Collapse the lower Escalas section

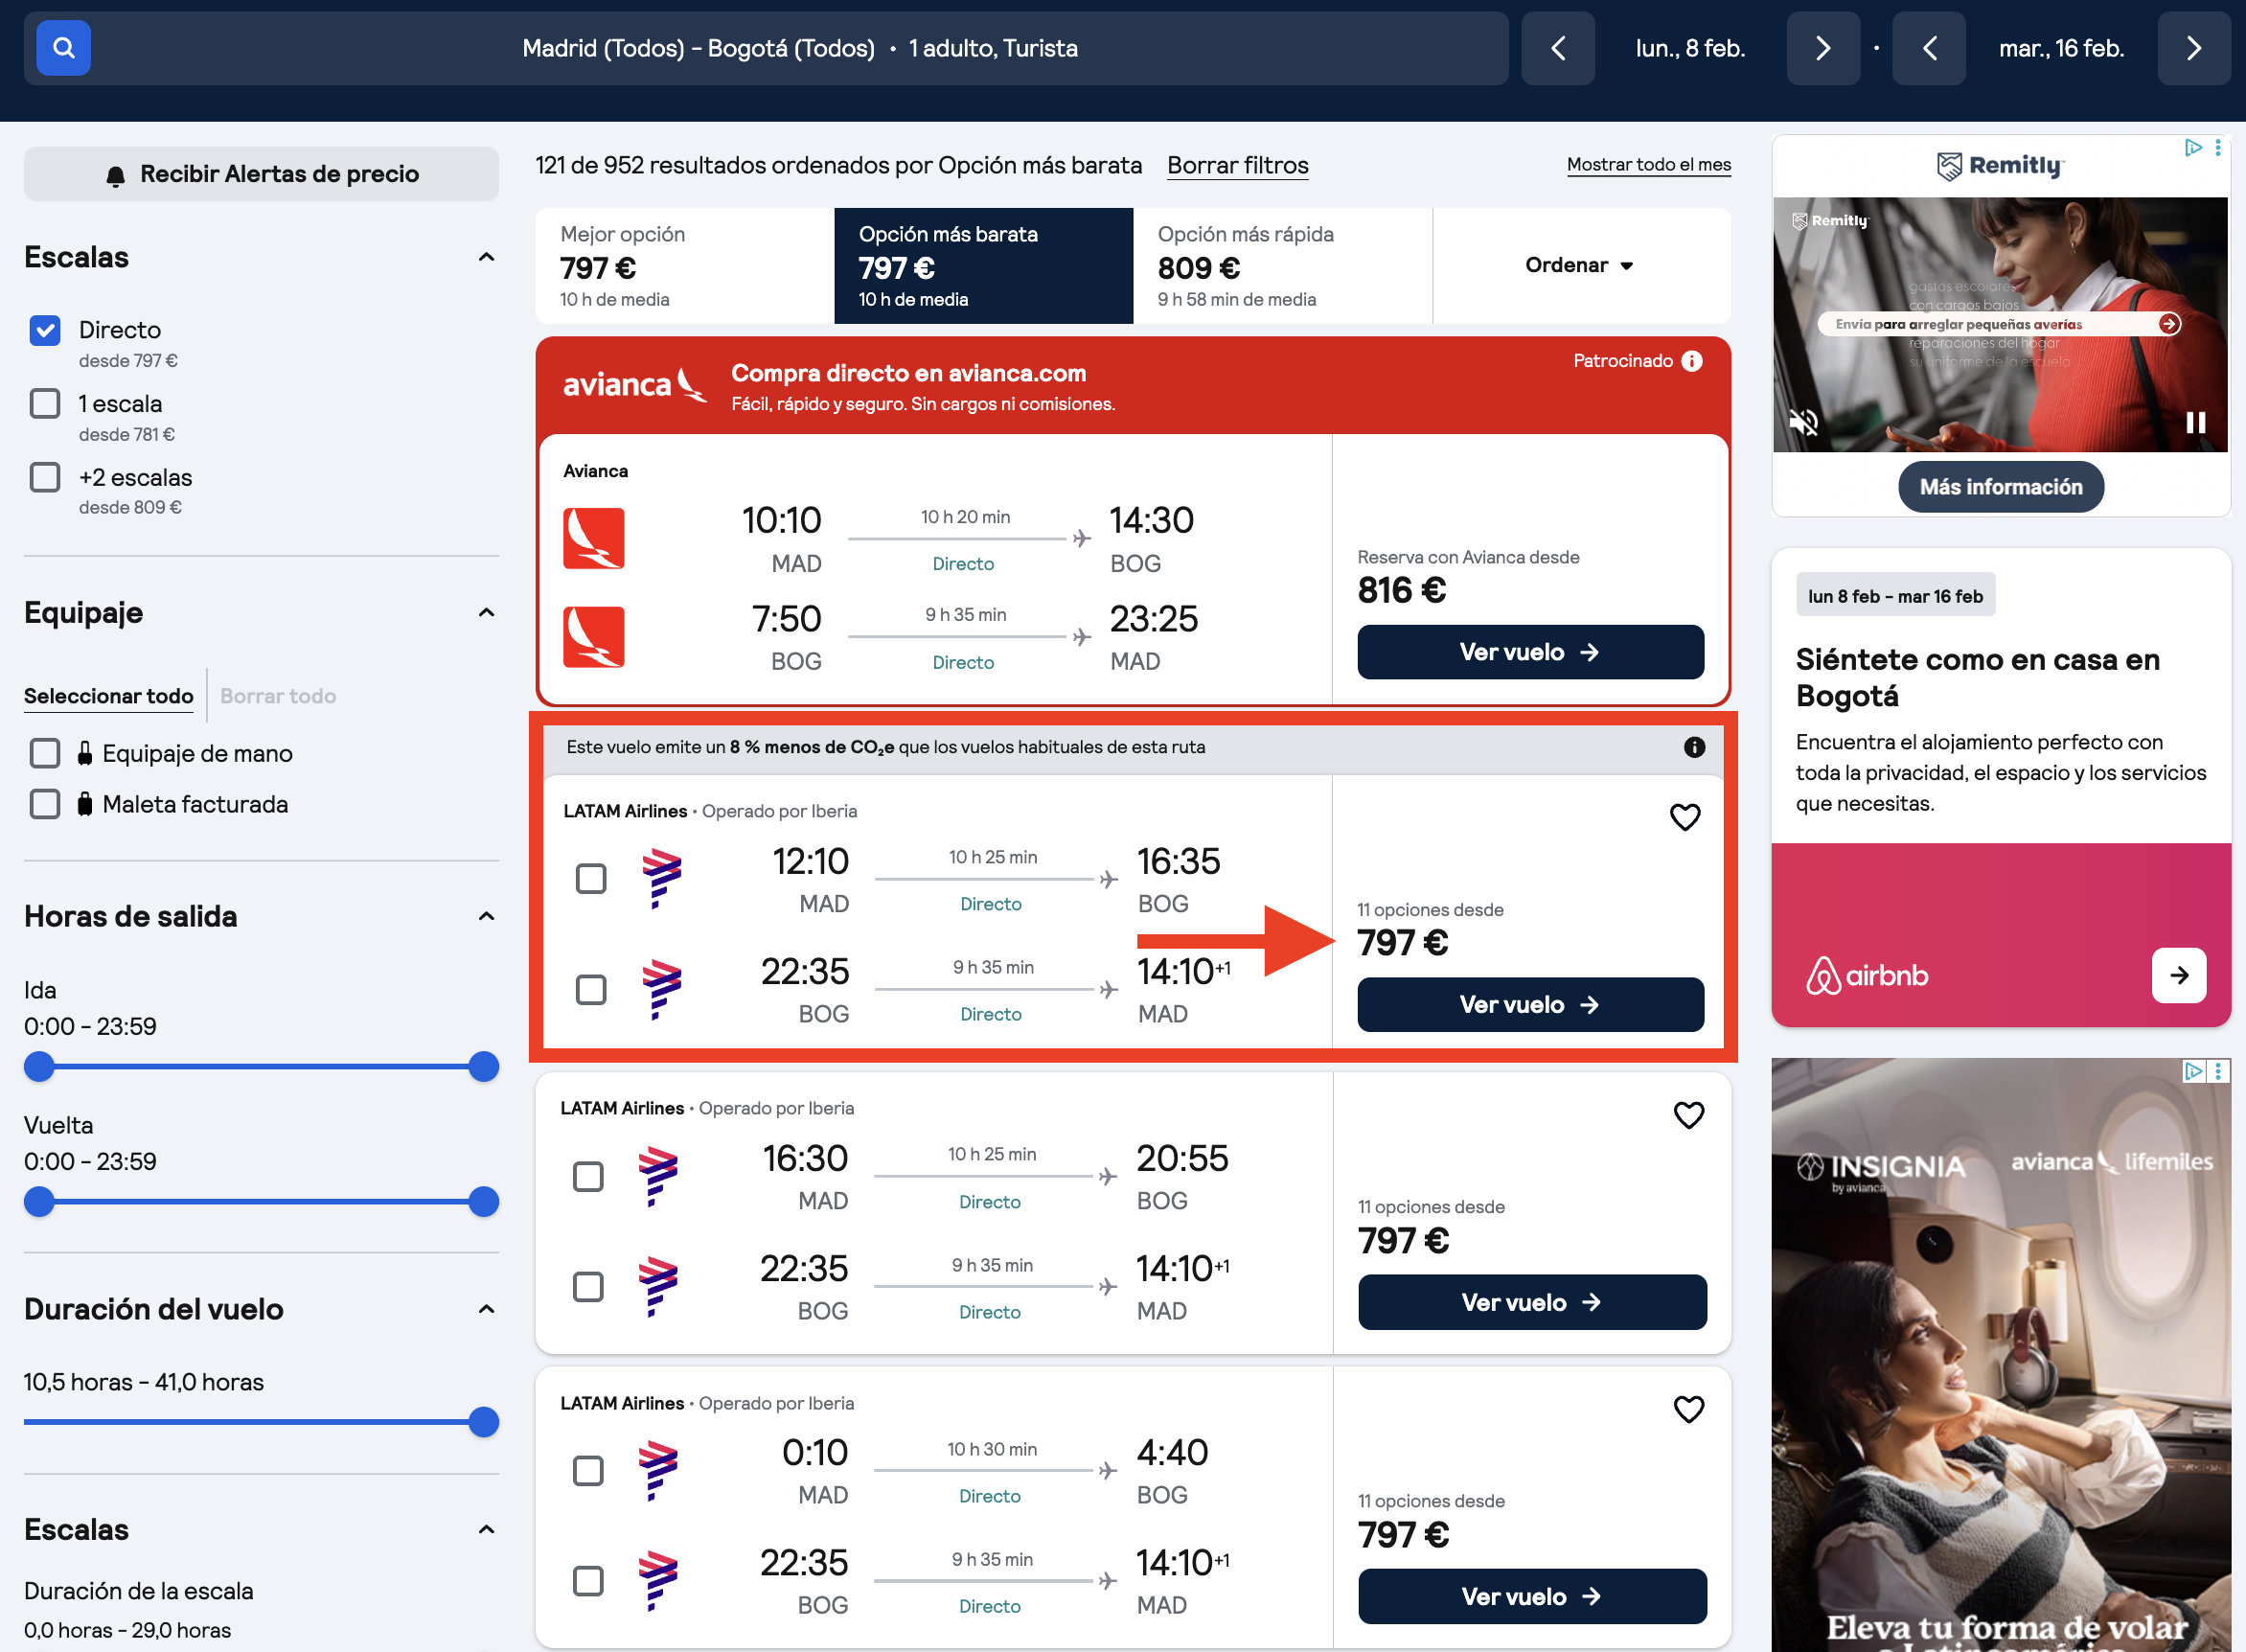pos(486,1529)
